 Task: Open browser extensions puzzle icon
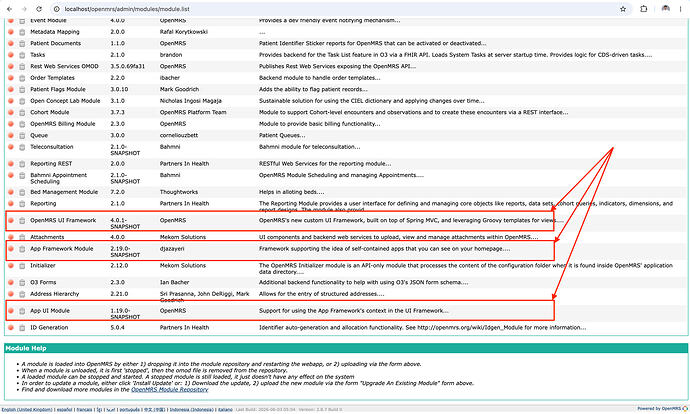[643, 9]
